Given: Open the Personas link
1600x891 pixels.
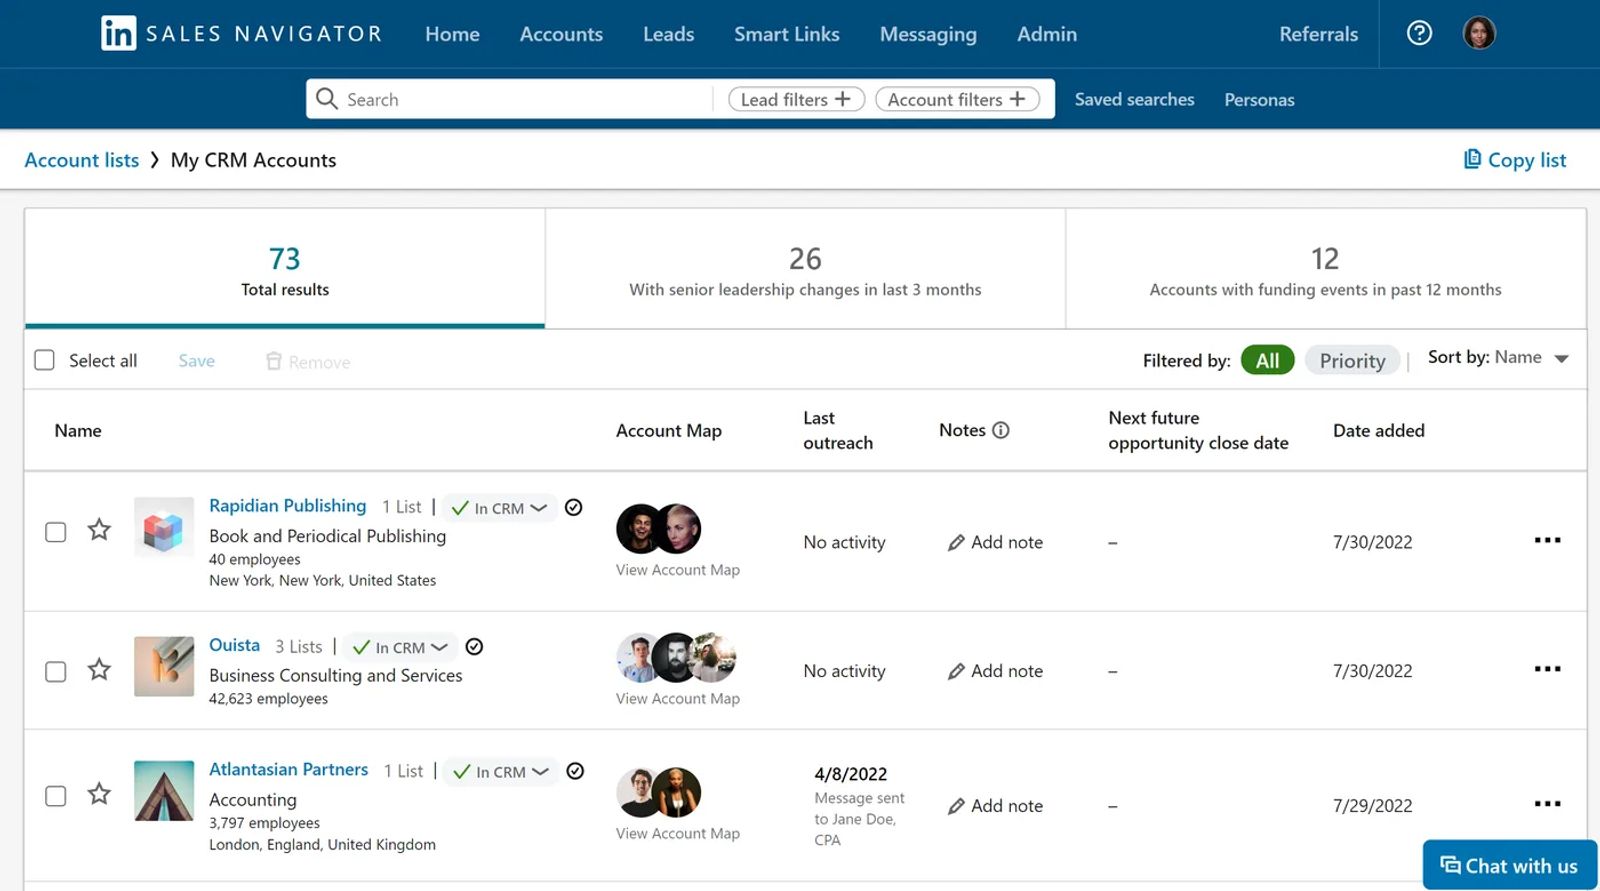Looking at the screenshot, I should tap(1259, 99).
